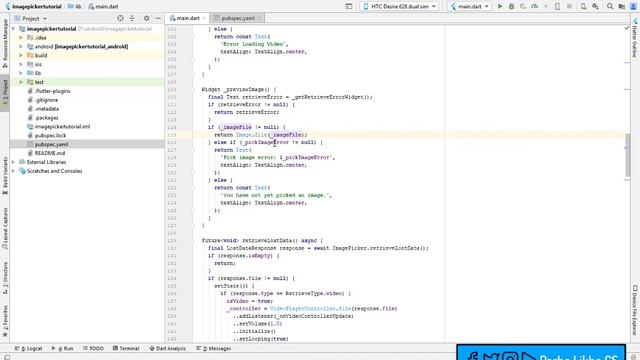Open the Project view mode dropdown
The width and height of the screenshot is (640, 360).
point(31,18)
